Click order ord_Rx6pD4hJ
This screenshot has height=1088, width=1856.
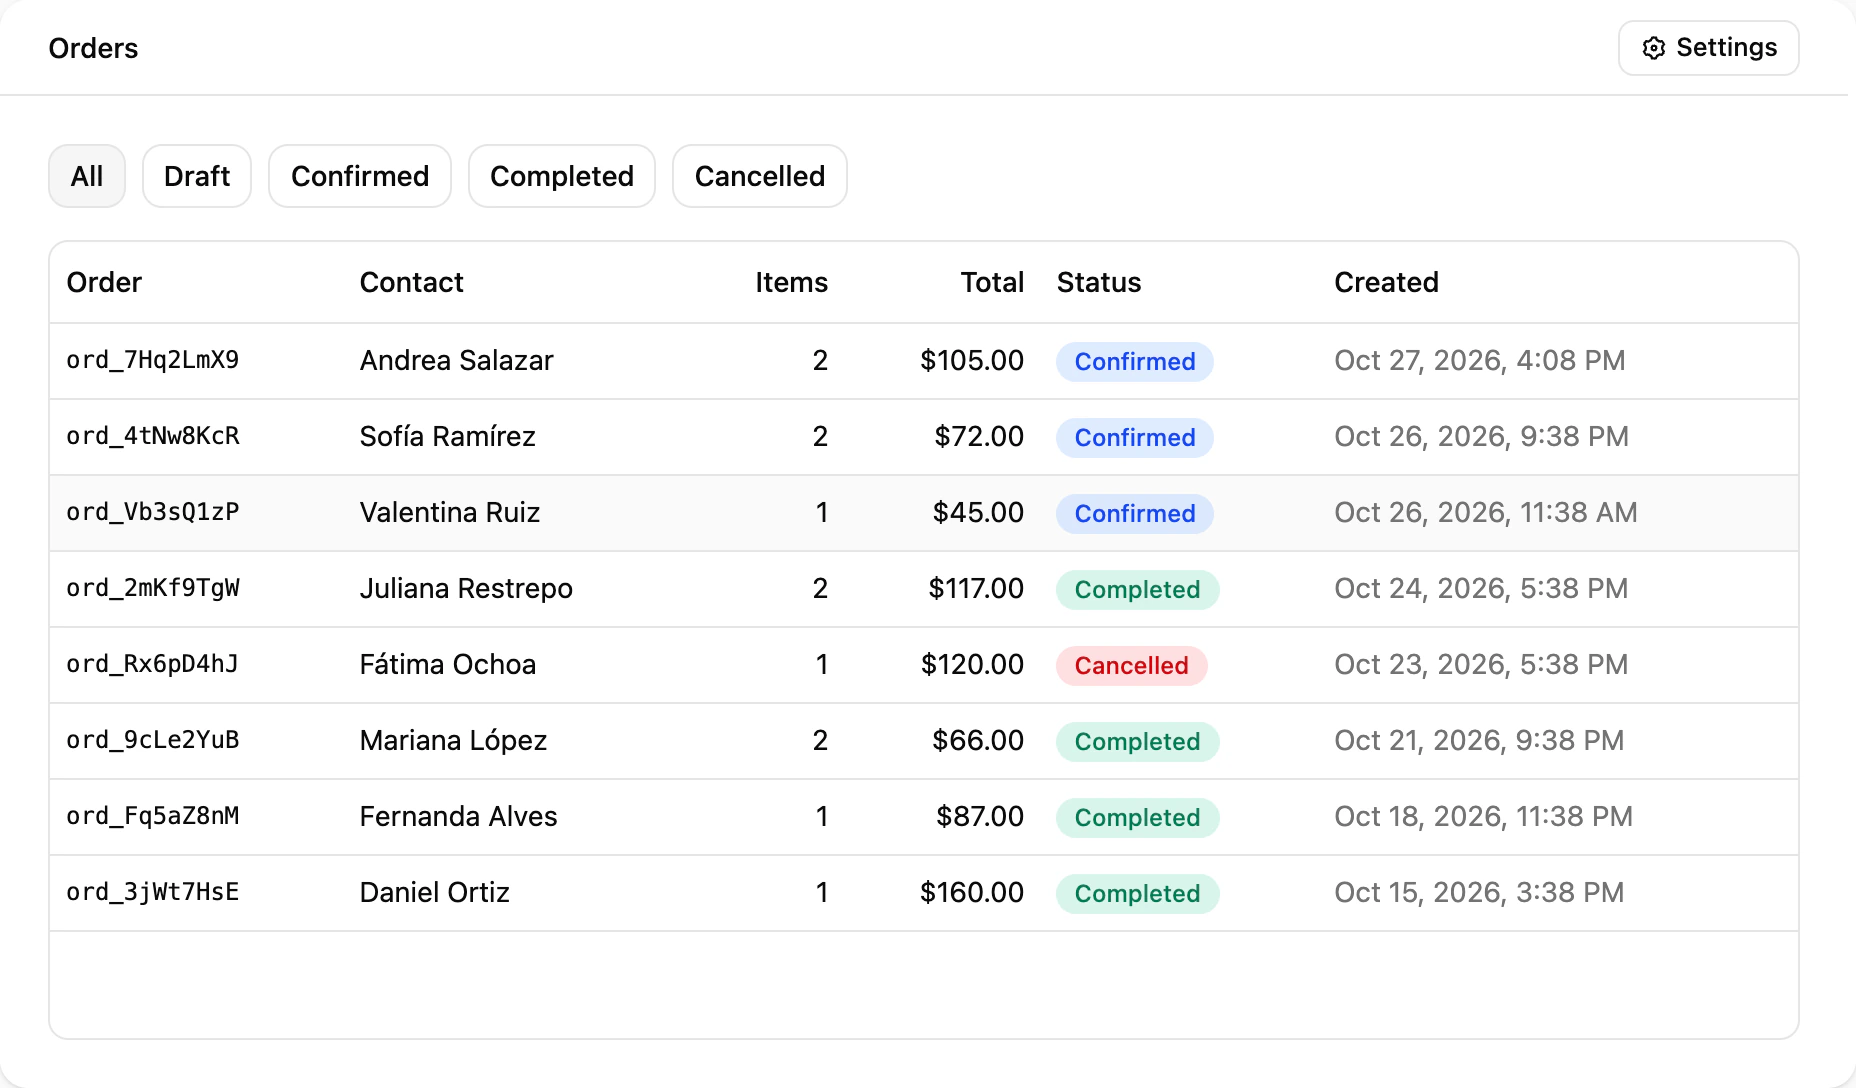pyautogui.click(x=153, y=664)
